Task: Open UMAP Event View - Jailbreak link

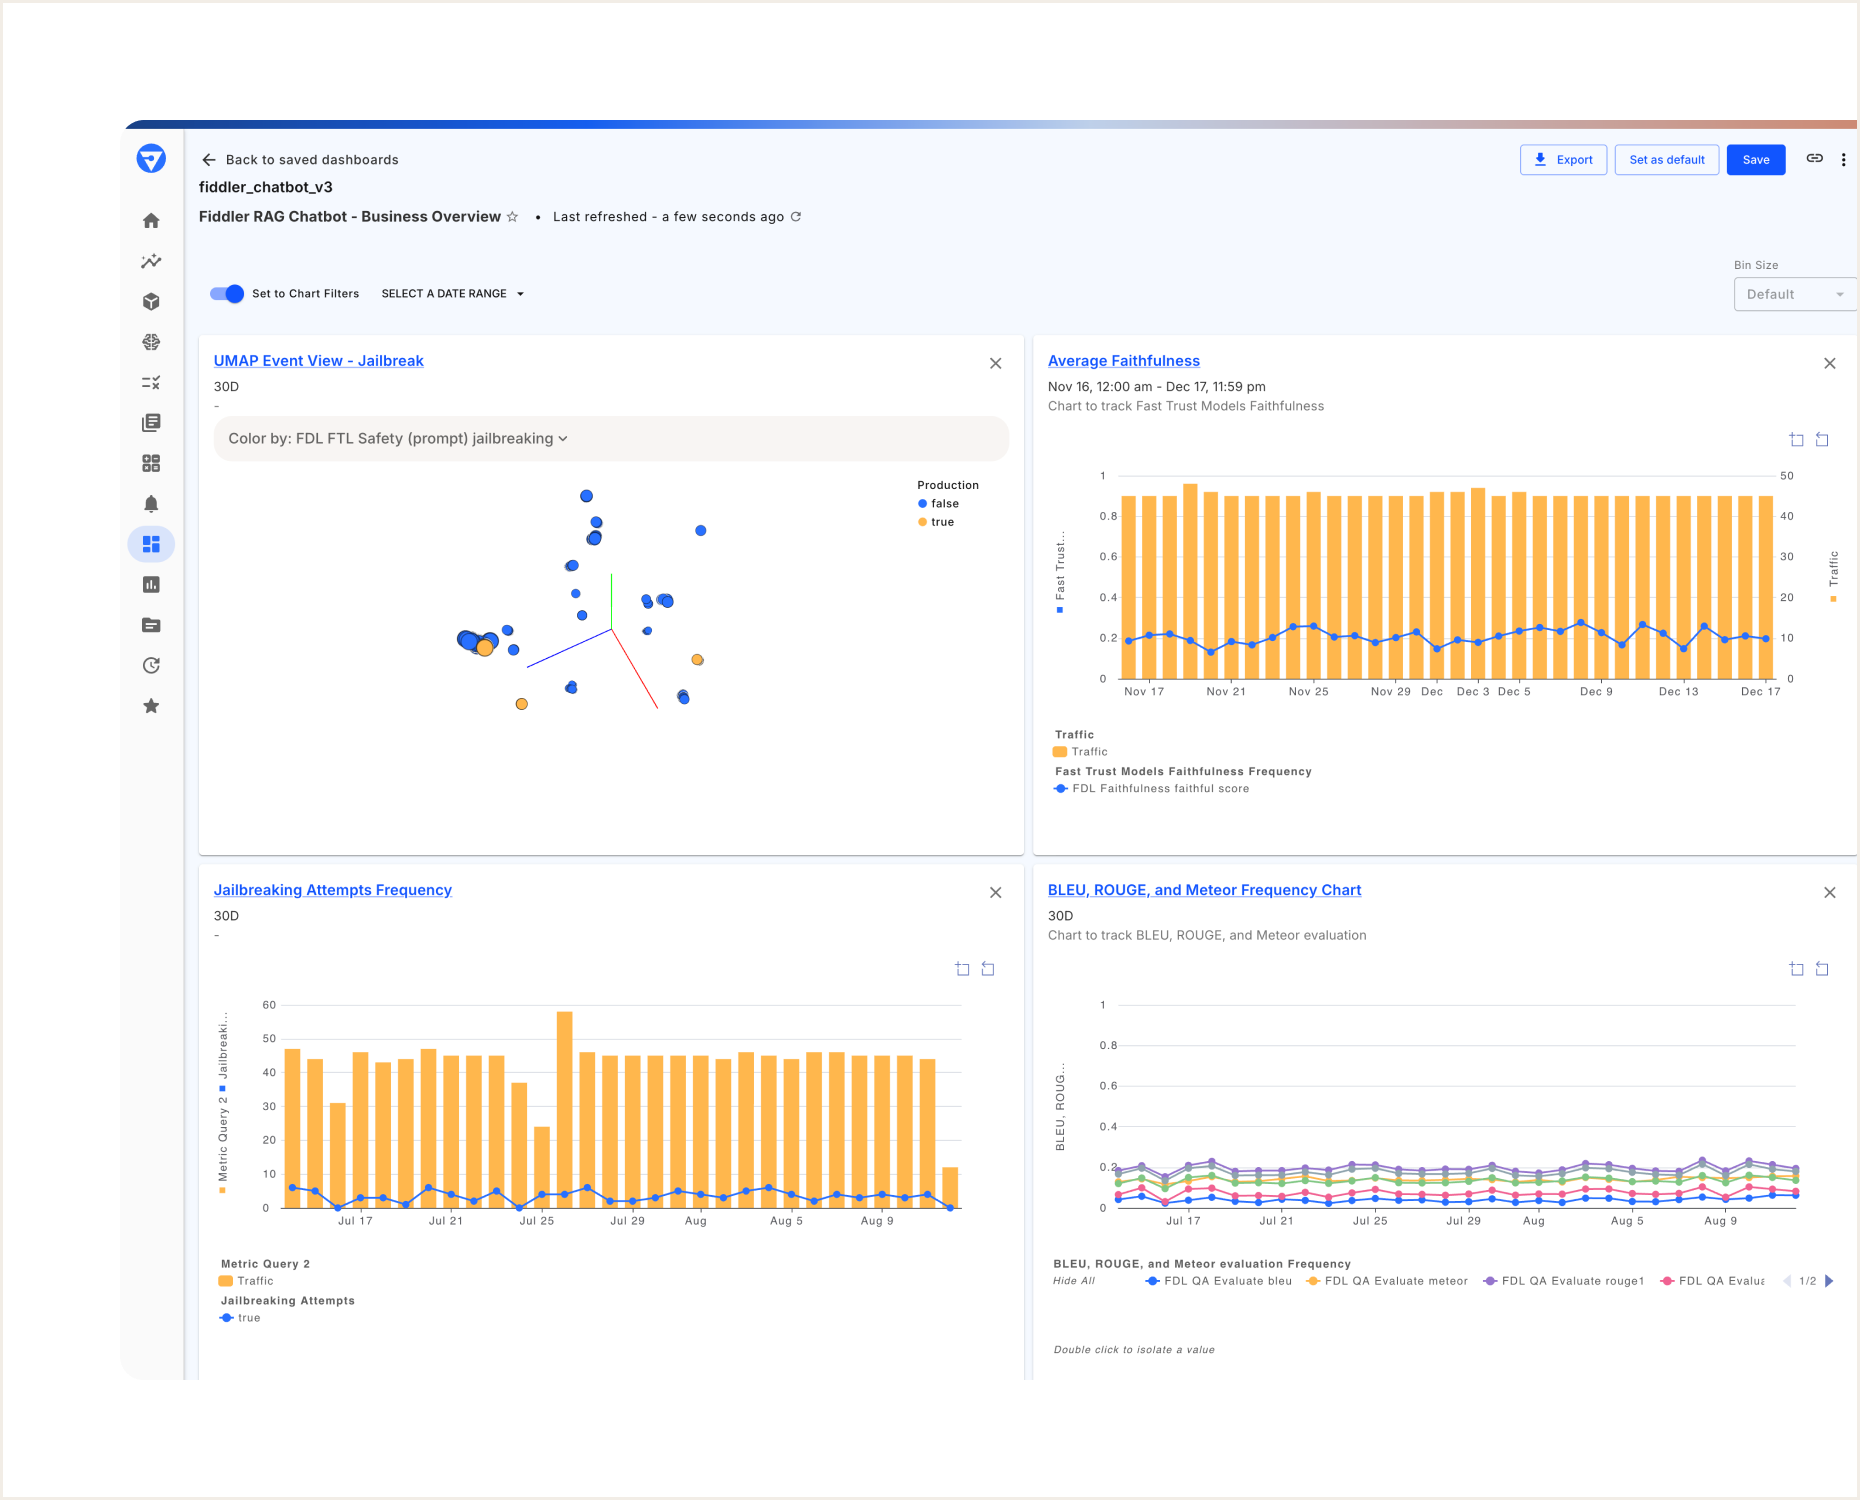Action: pyautogui.click(x=319, y=361)
